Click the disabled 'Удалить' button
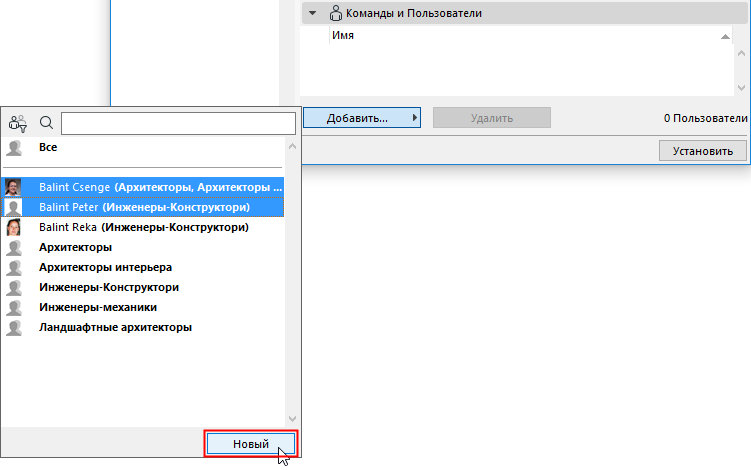Image resolution: width=751 pixels, height=470 pixels. [492, 118]
